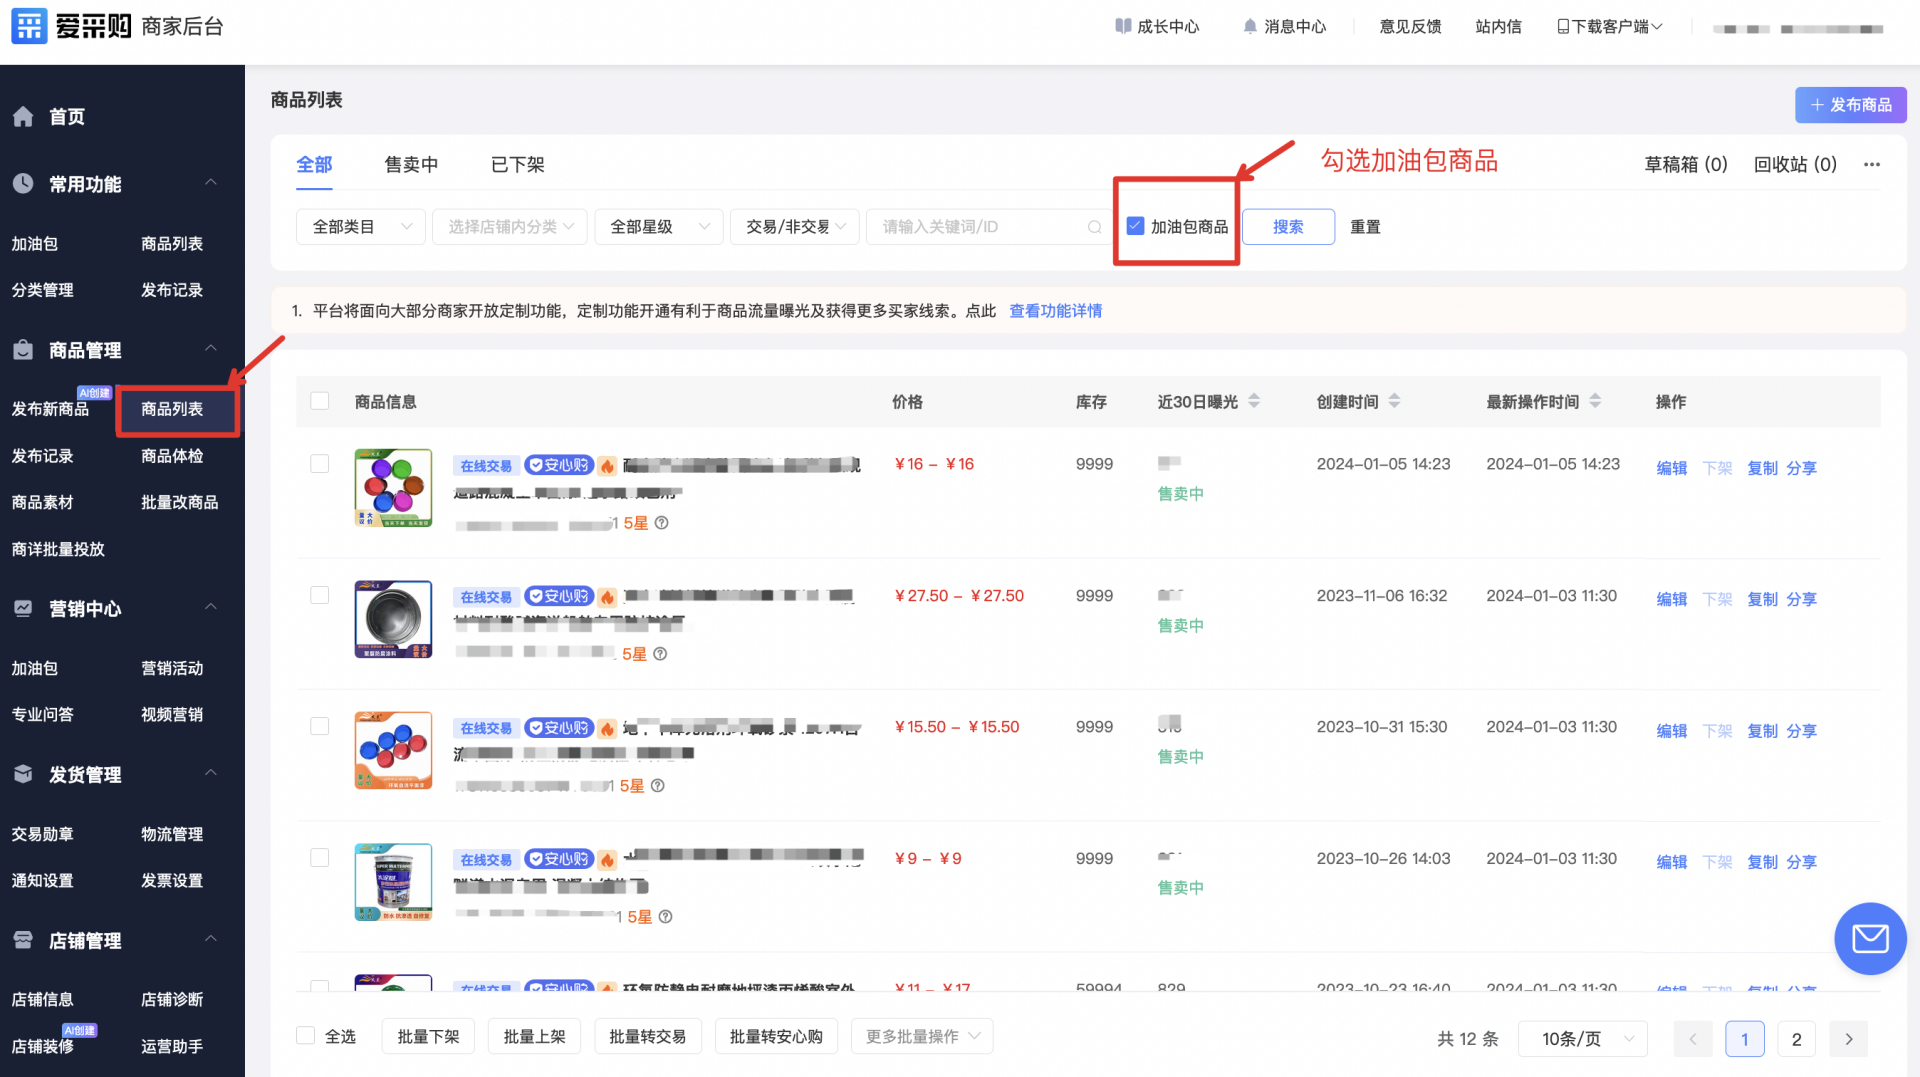Check the 全选 checkbox at bottom

click(306, 1036)
